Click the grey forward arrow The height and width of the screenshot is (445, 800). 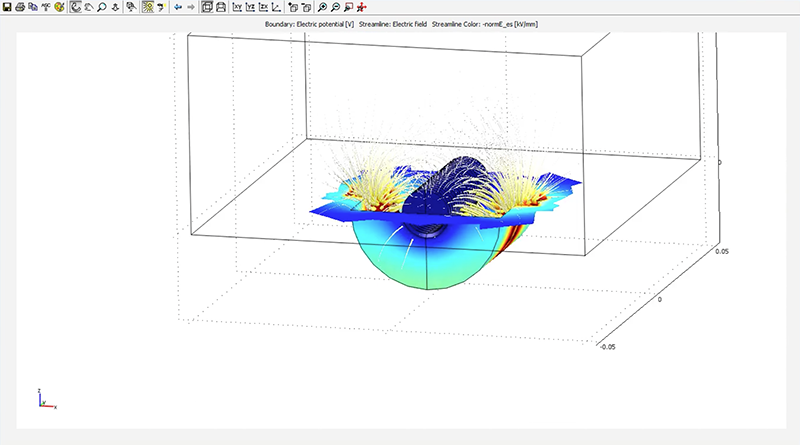click(x=190, y=7)
